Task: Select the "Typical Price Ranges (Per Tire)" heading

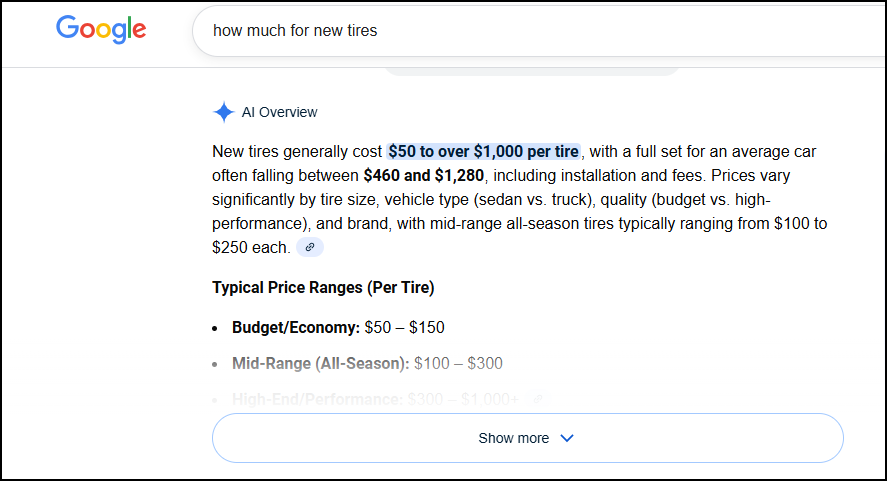Action: pos(323,287)
